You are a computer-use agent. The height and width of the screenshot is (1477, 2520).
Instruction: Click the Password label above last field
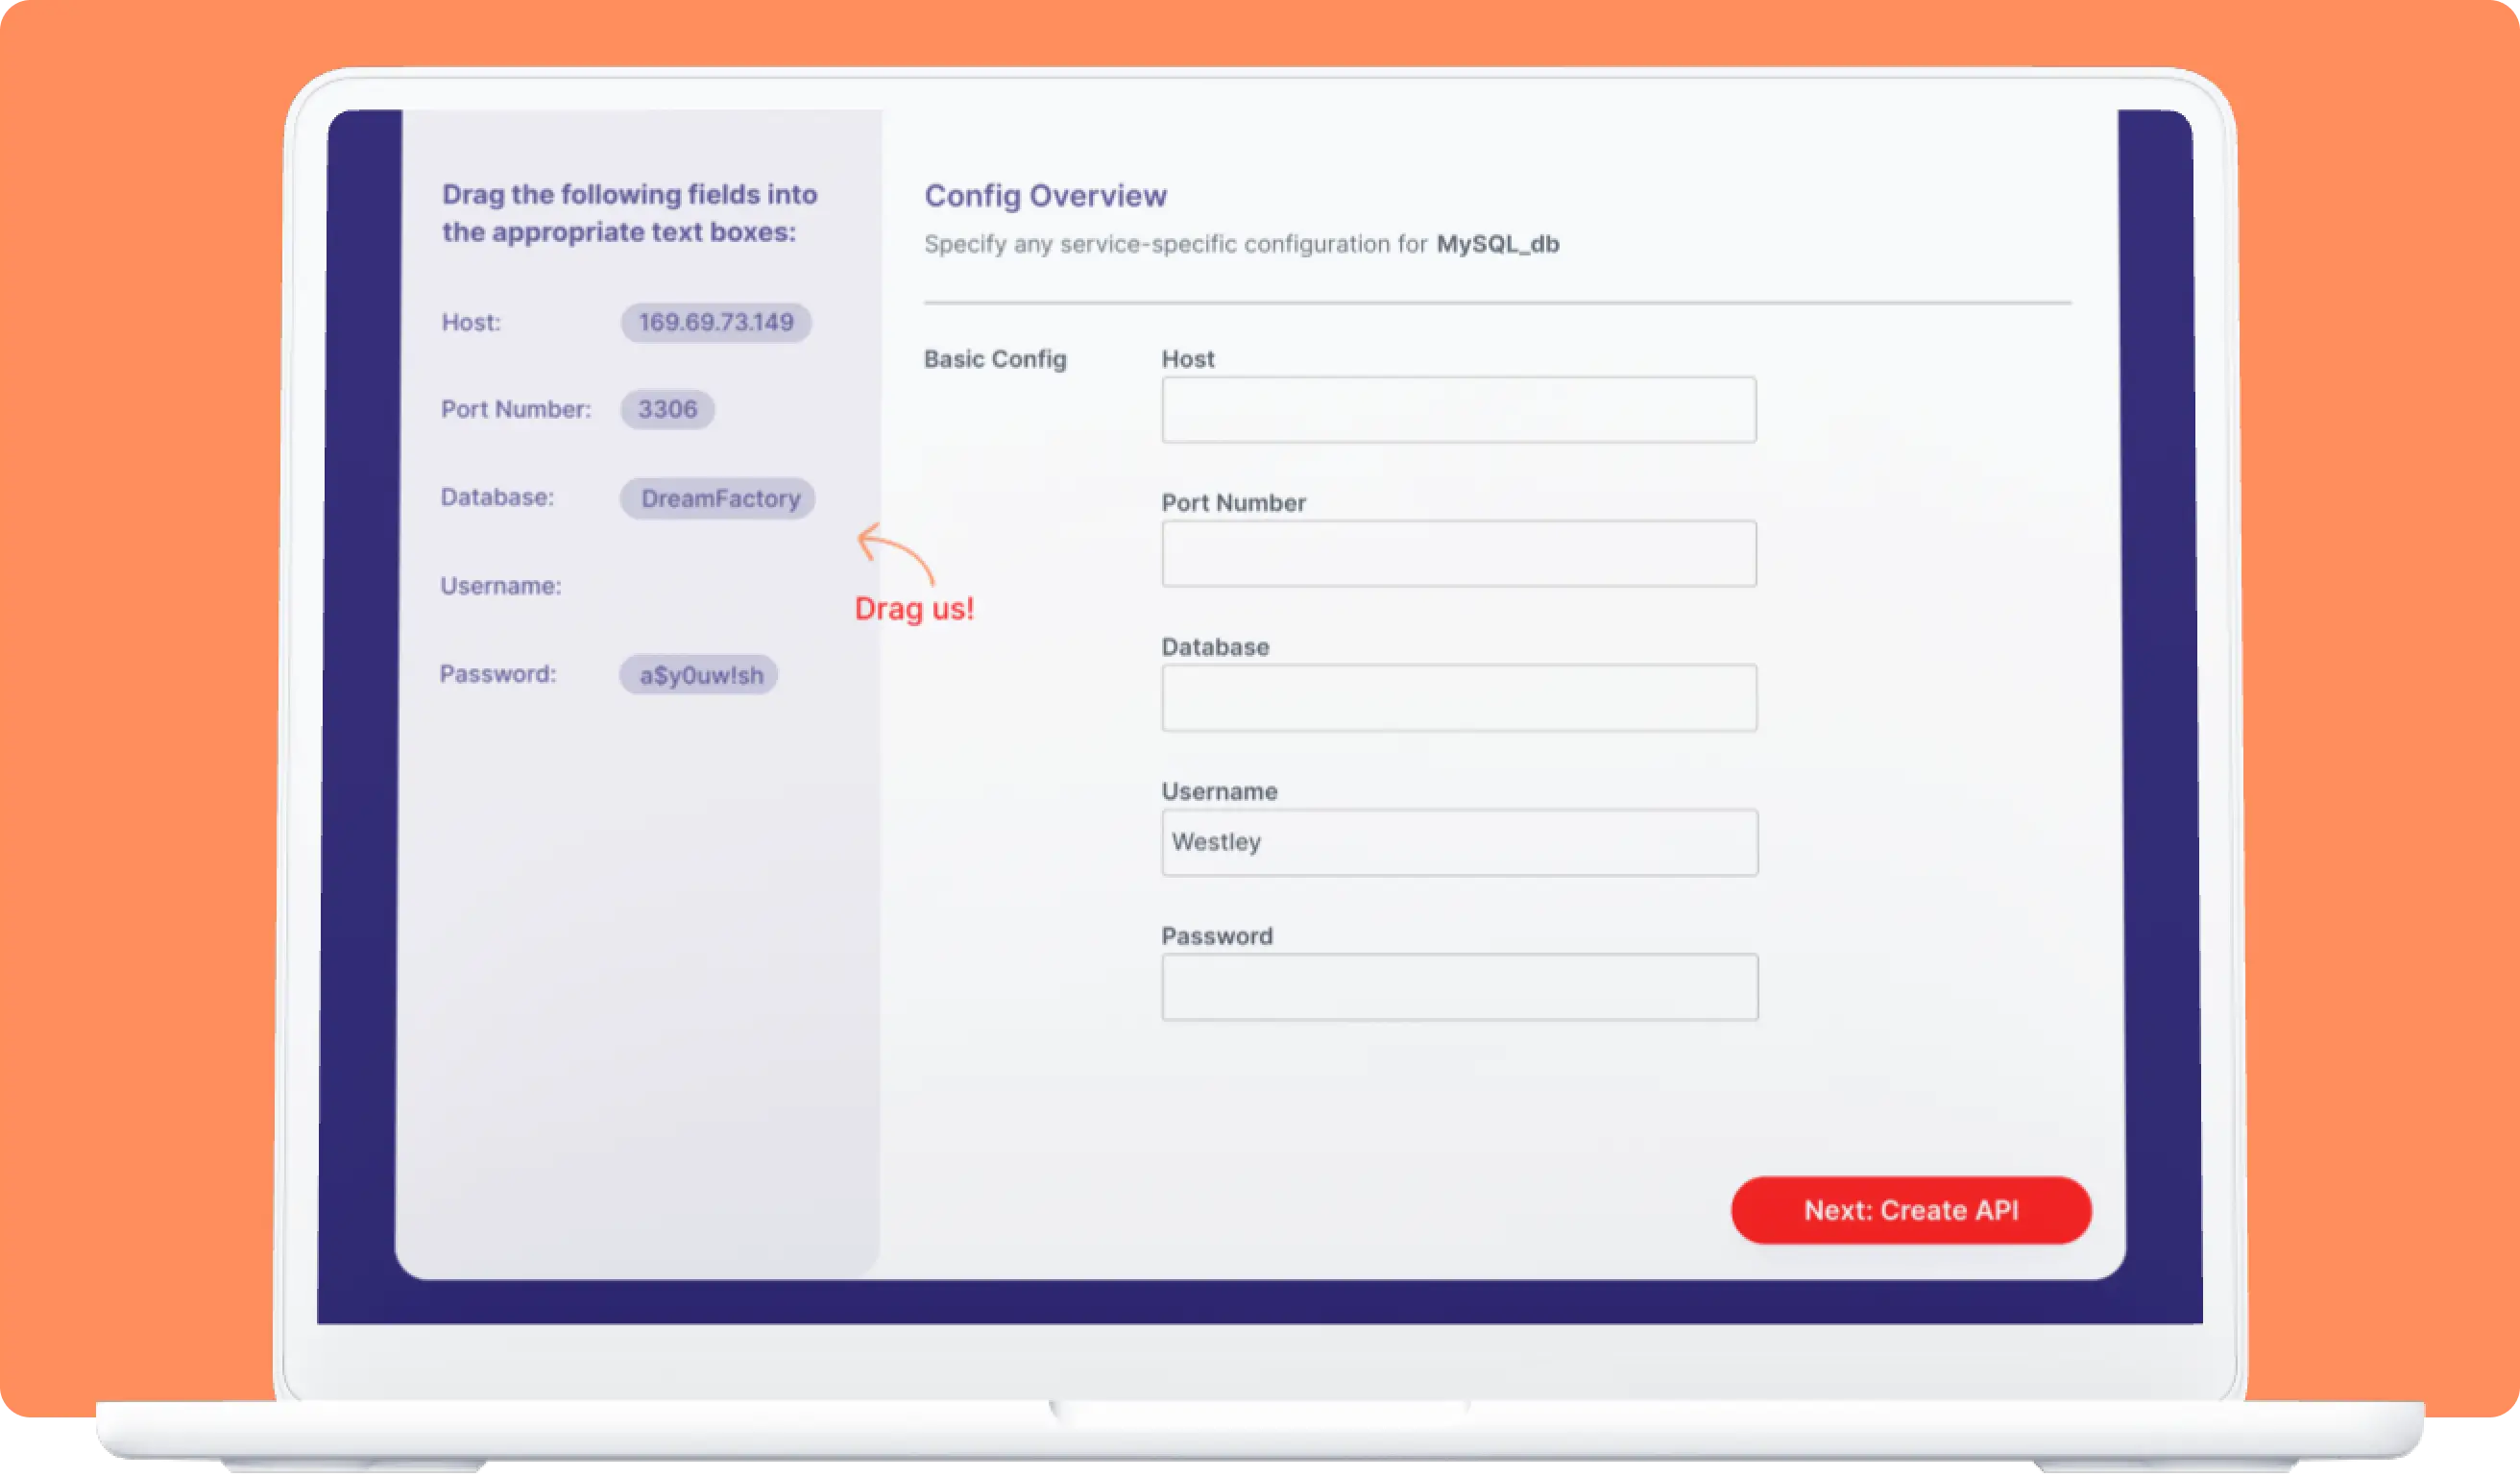point(1216,936)
